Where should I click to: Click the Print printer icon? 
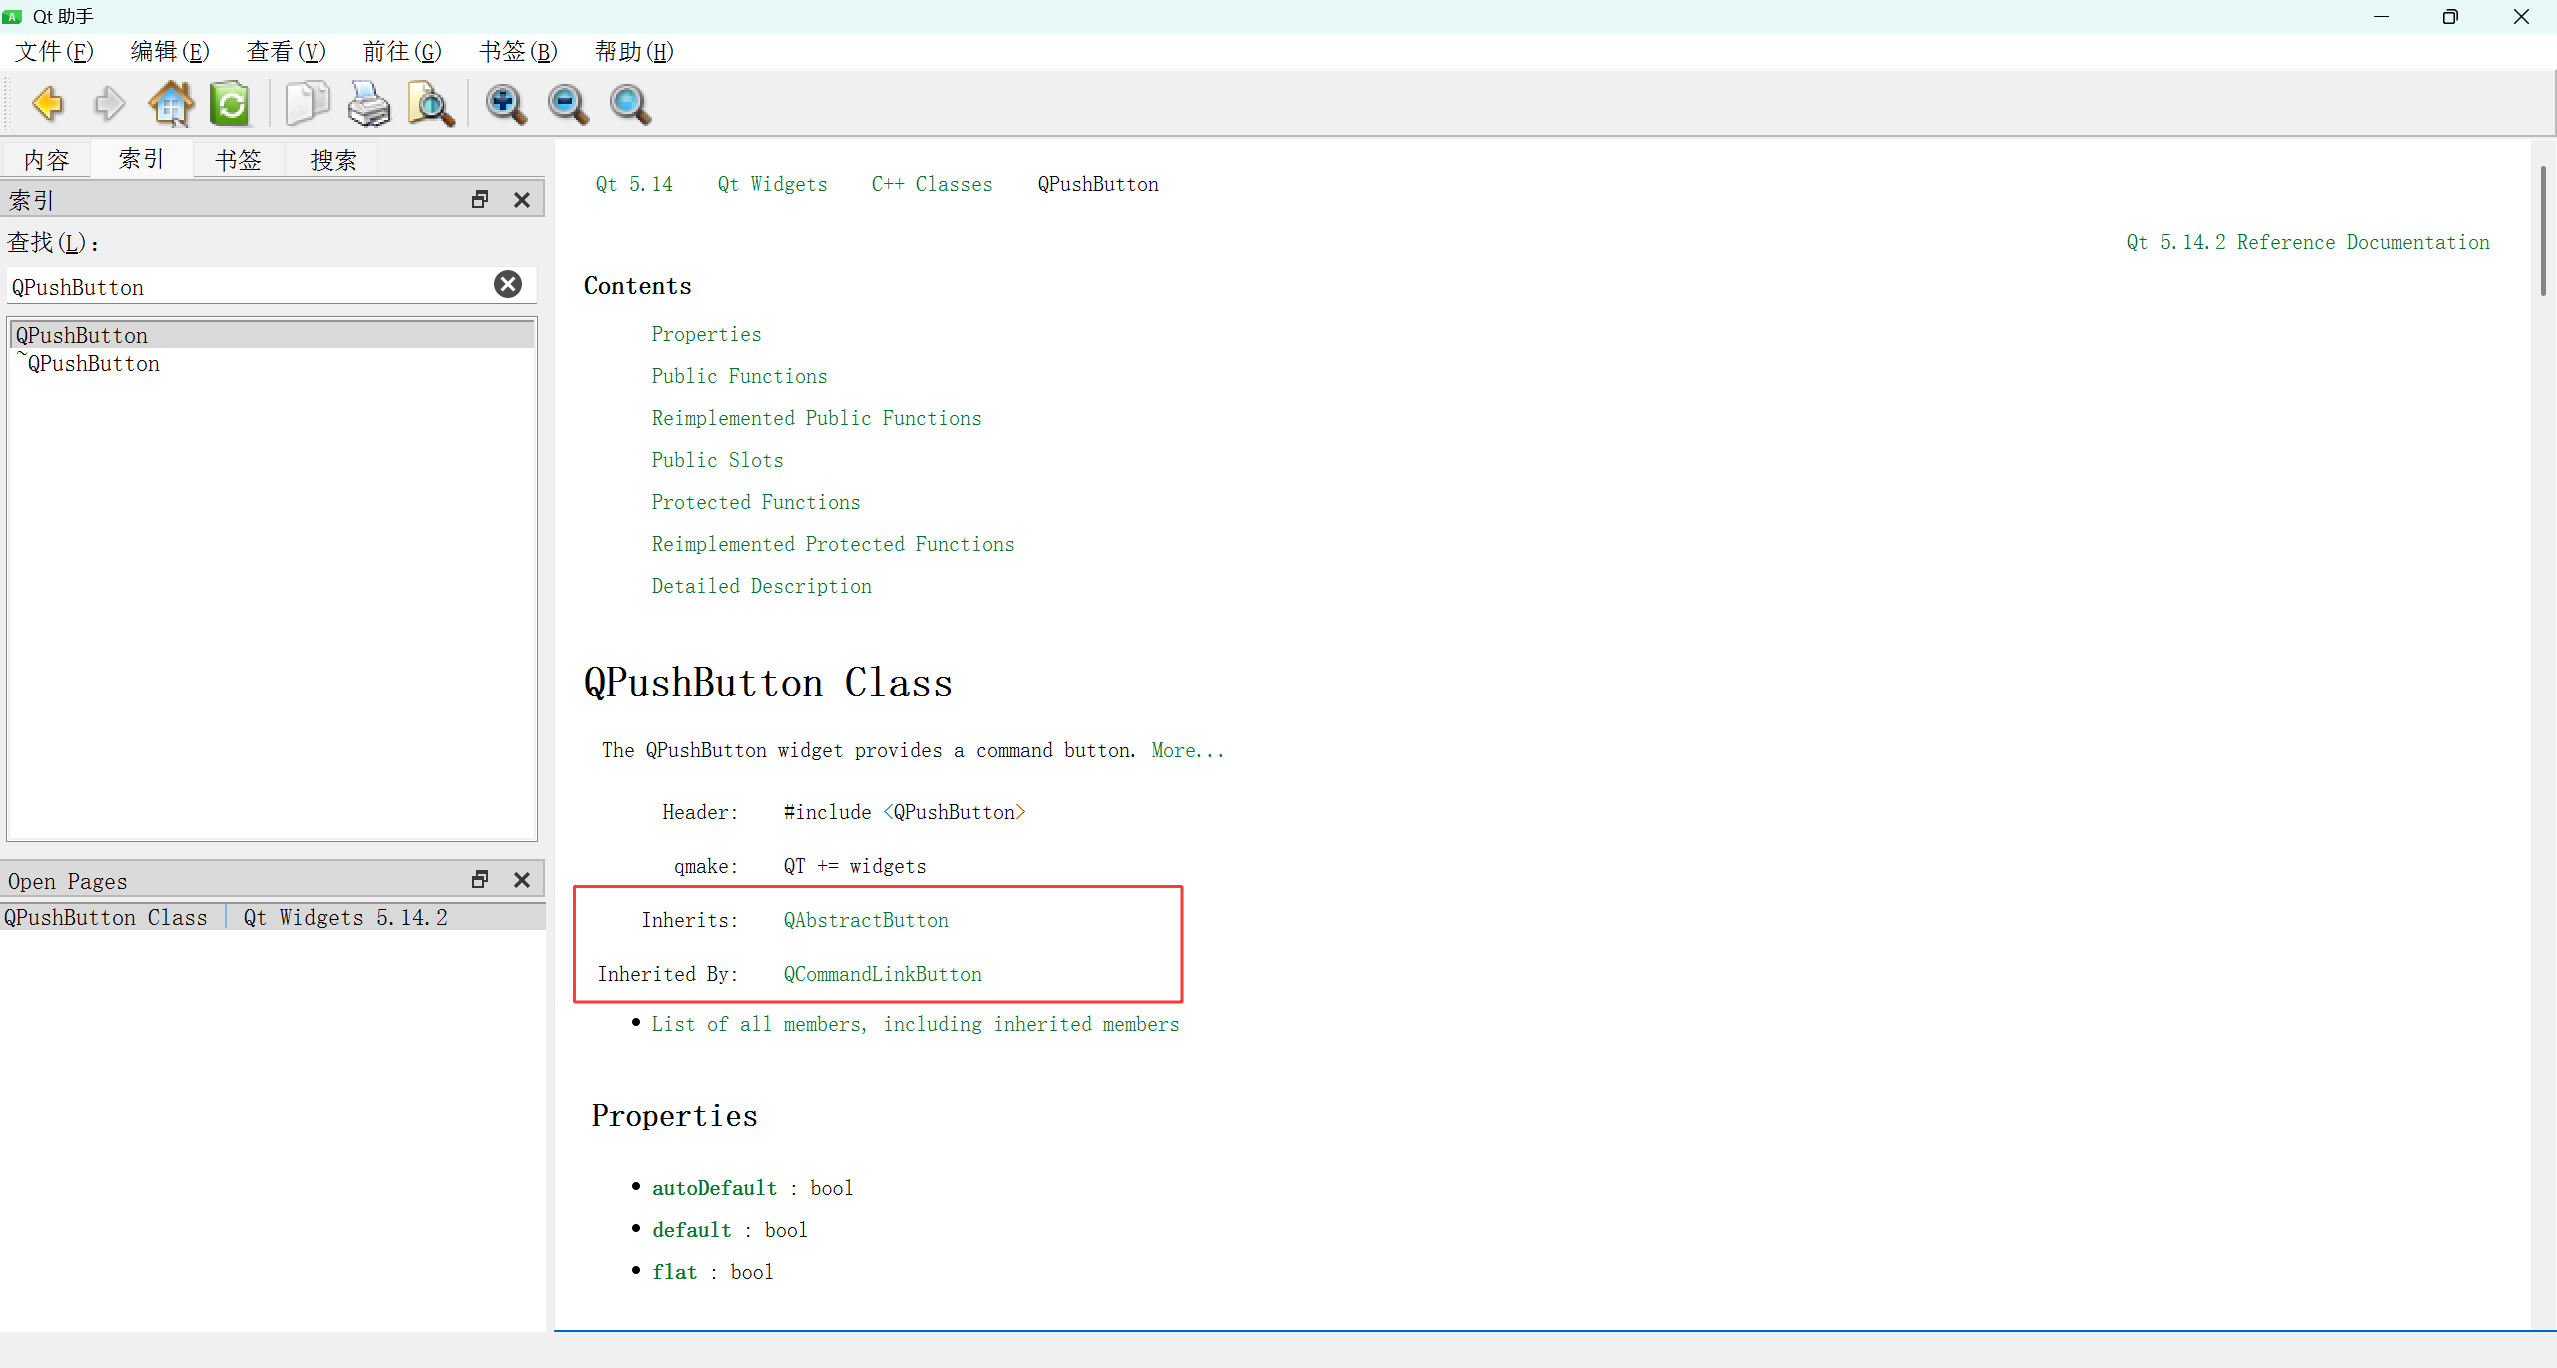click(369, 104)
